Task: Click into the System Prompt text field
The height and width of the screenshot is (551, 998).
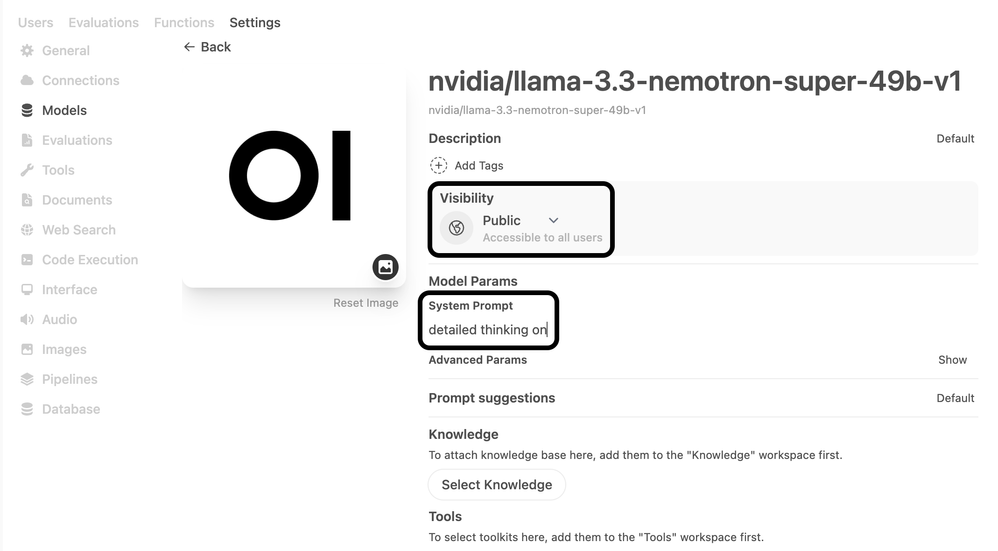Action: 488,330
